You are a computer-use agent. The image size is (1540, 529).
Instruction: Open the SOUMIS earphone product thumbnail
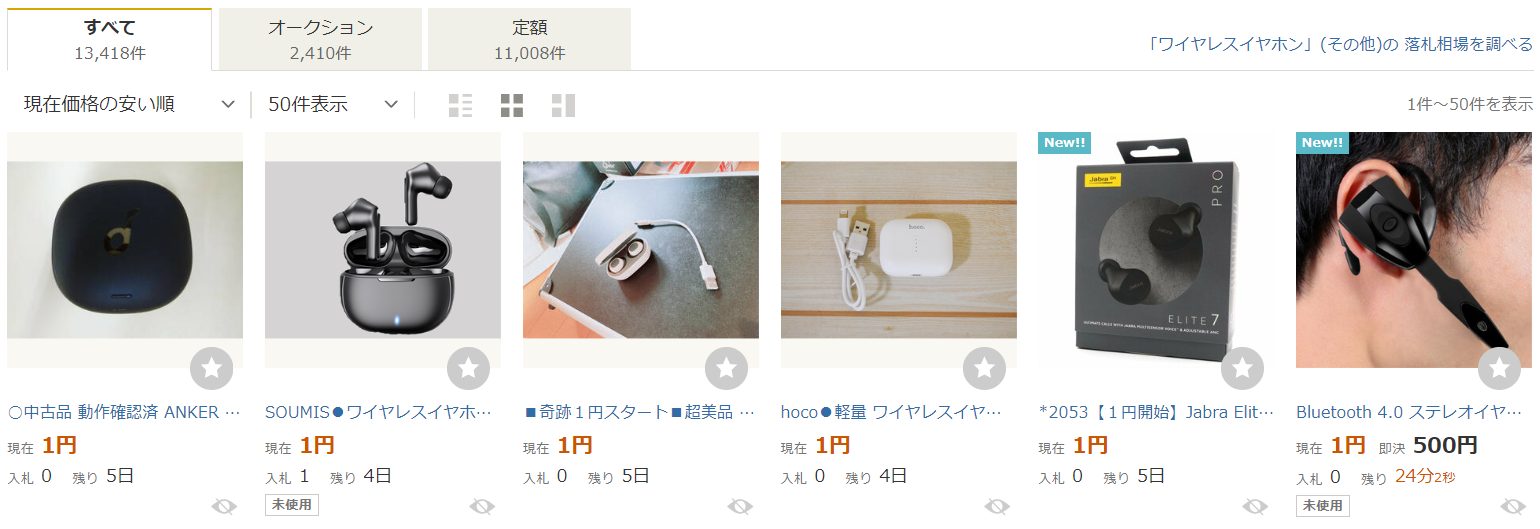click(x=383, y=250)
